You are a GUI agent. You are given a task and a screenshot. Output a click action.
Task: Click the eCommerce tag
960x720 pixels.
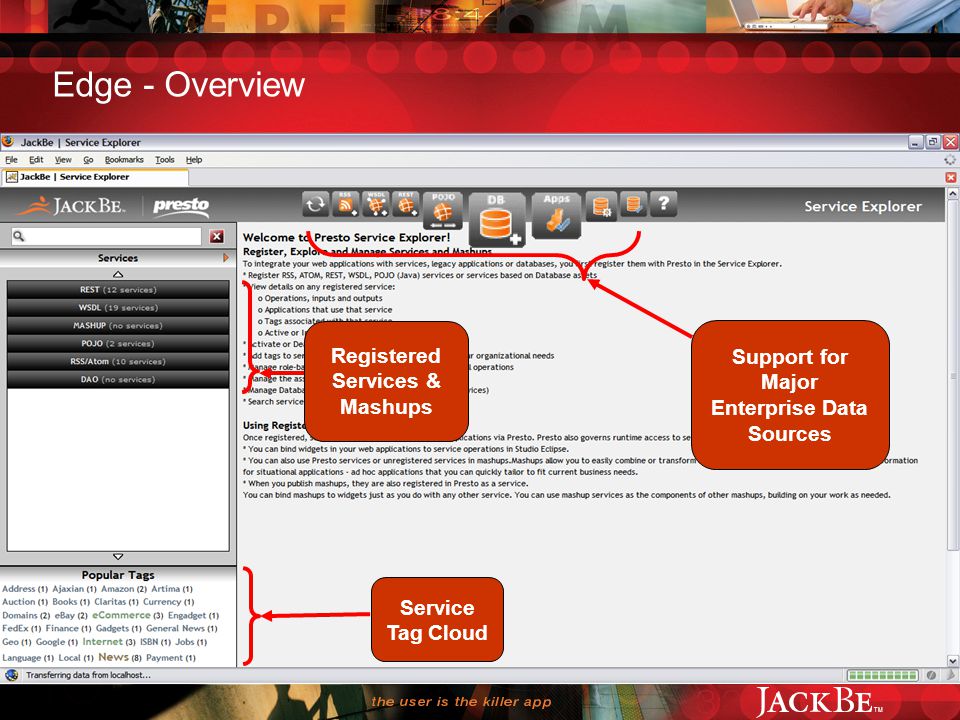click(121, 615)
